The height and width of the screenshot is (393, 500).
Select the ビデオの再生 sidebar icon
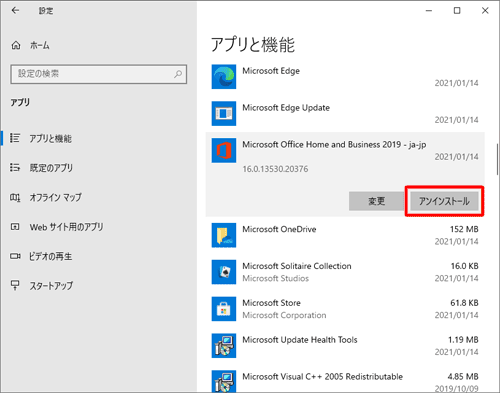[15, 256]
